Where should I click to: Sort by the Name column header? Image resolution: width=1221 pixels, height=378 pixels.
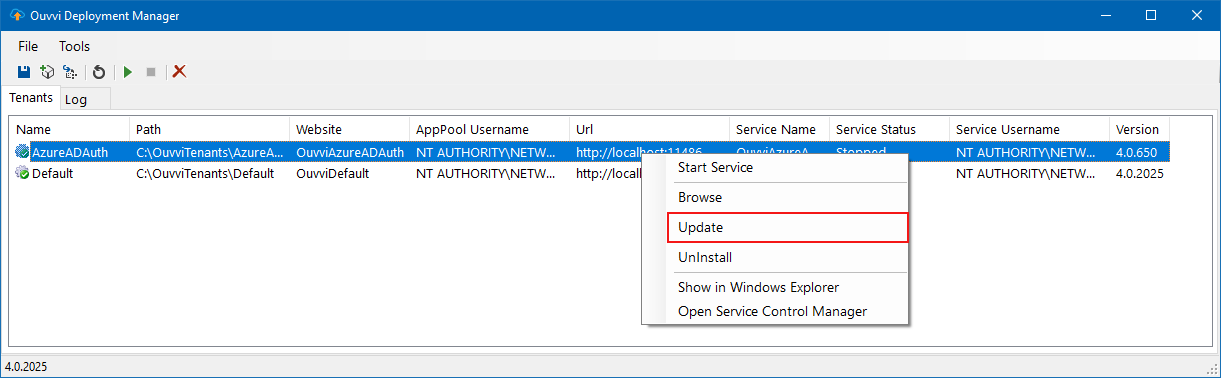point(70,129)
